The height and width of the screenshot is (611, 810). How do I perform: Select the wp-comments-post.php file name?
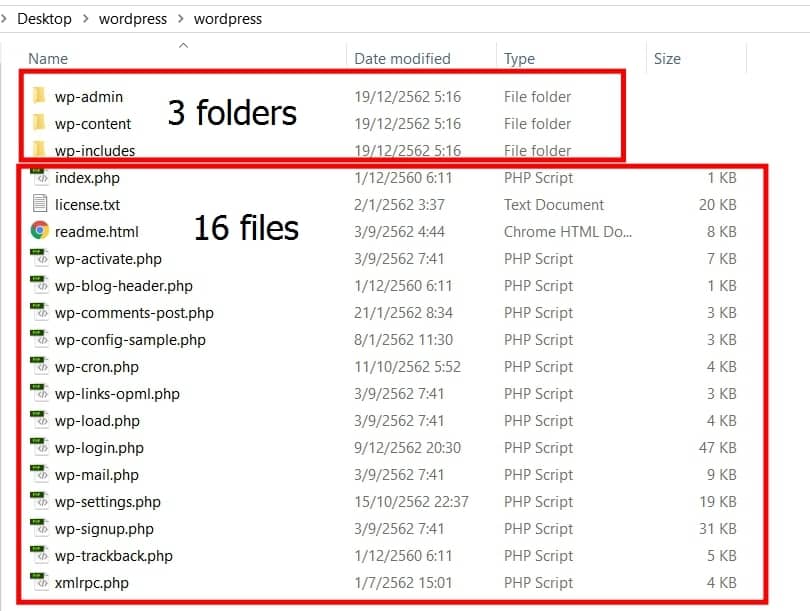click(134, 313)
